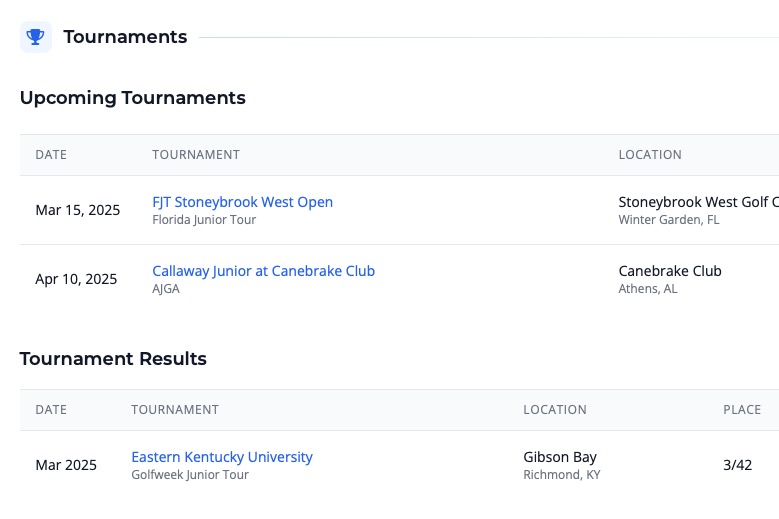Click LOCATION column header in Upcoming Tournaments

pyautogui.click(x=650, y=155)
